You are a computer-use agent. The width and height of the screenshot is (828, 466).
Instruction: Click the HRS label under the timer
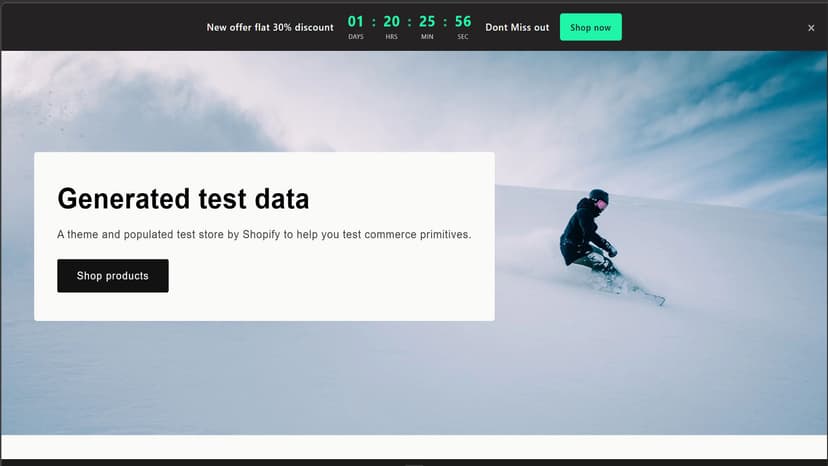[391, 37]
